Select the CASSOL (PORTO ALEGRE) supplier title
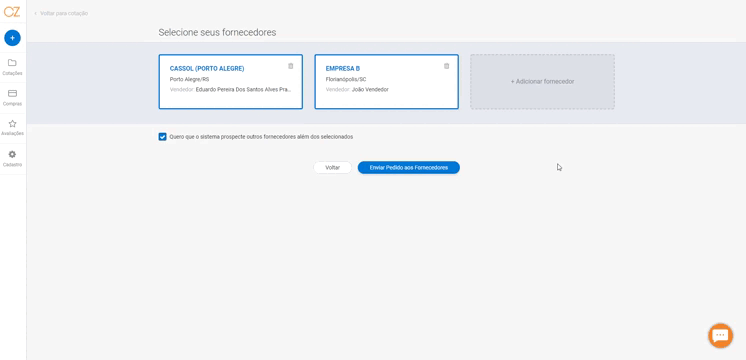The height and width of the screenshot is (360, 746). [207, 68]
